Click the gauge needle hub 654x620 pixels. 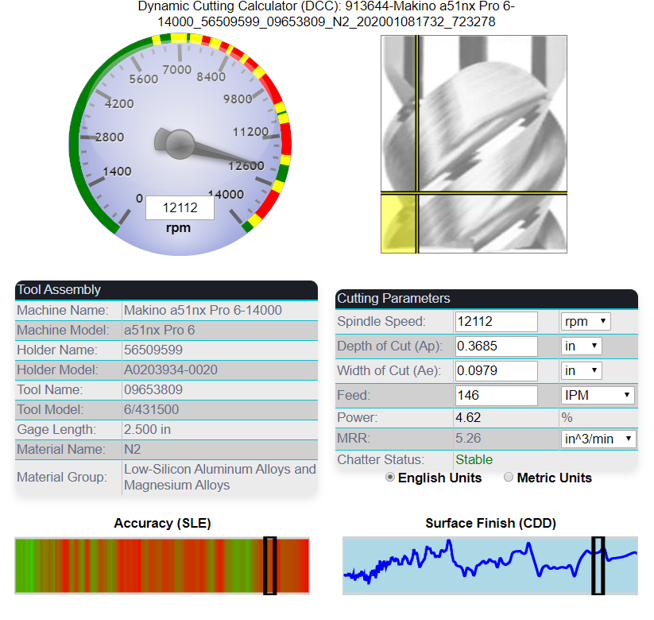[180, 144]
